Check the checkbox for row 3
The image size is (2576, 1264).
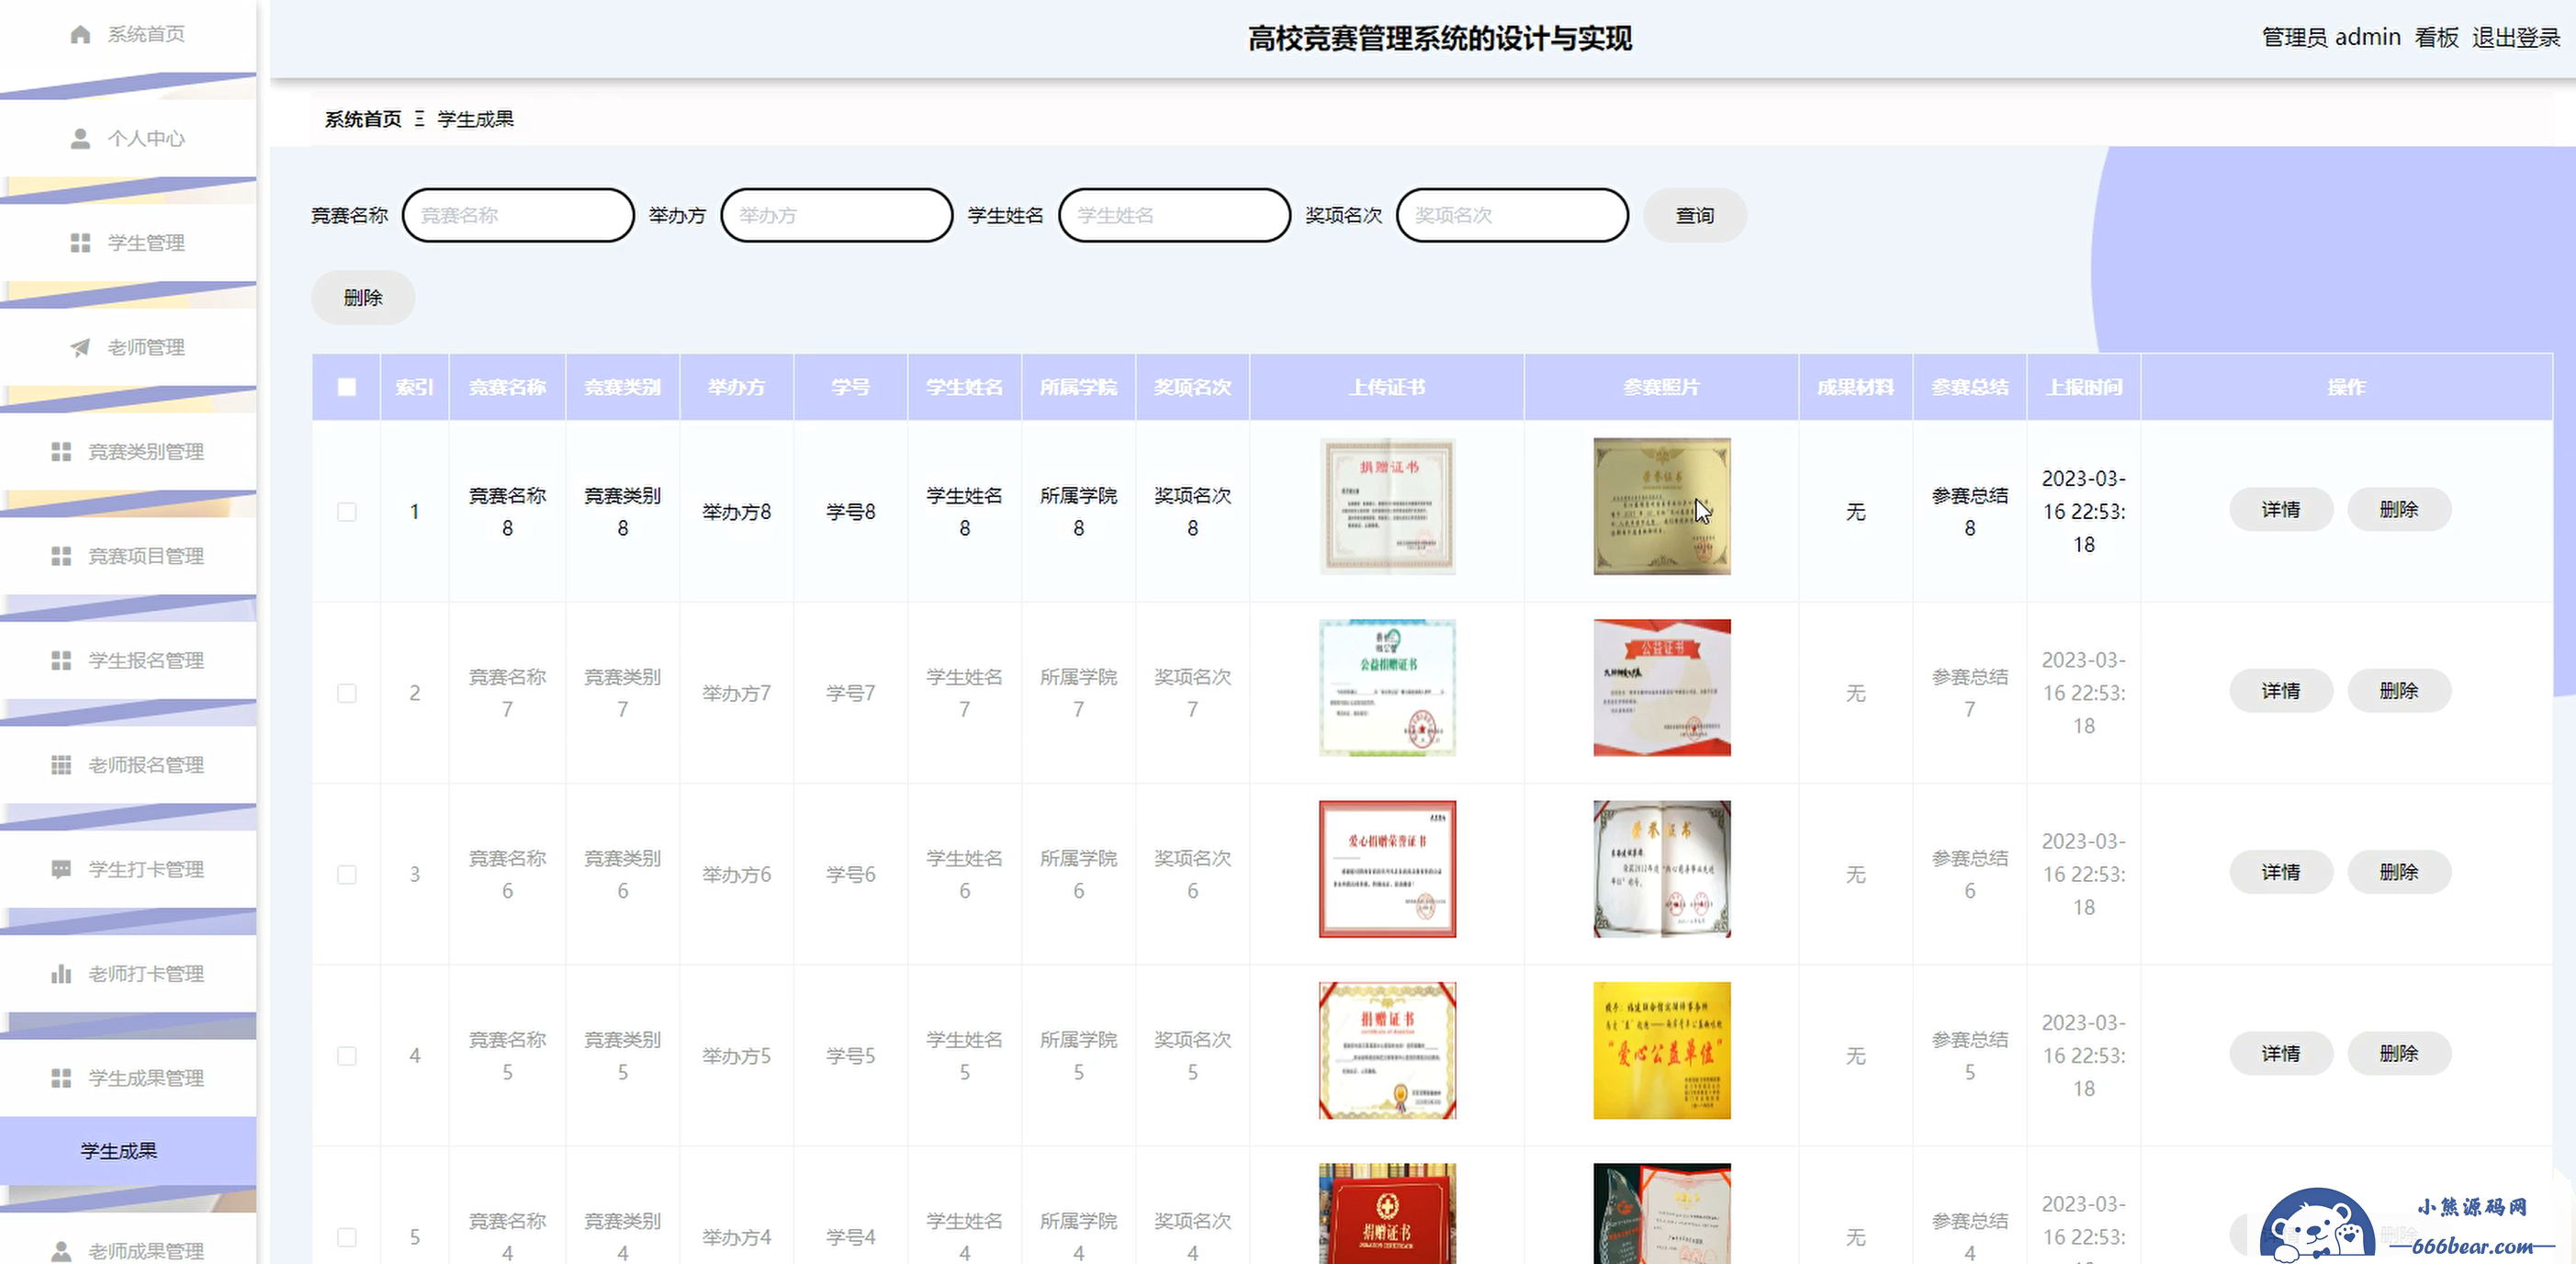coord(347,875)
